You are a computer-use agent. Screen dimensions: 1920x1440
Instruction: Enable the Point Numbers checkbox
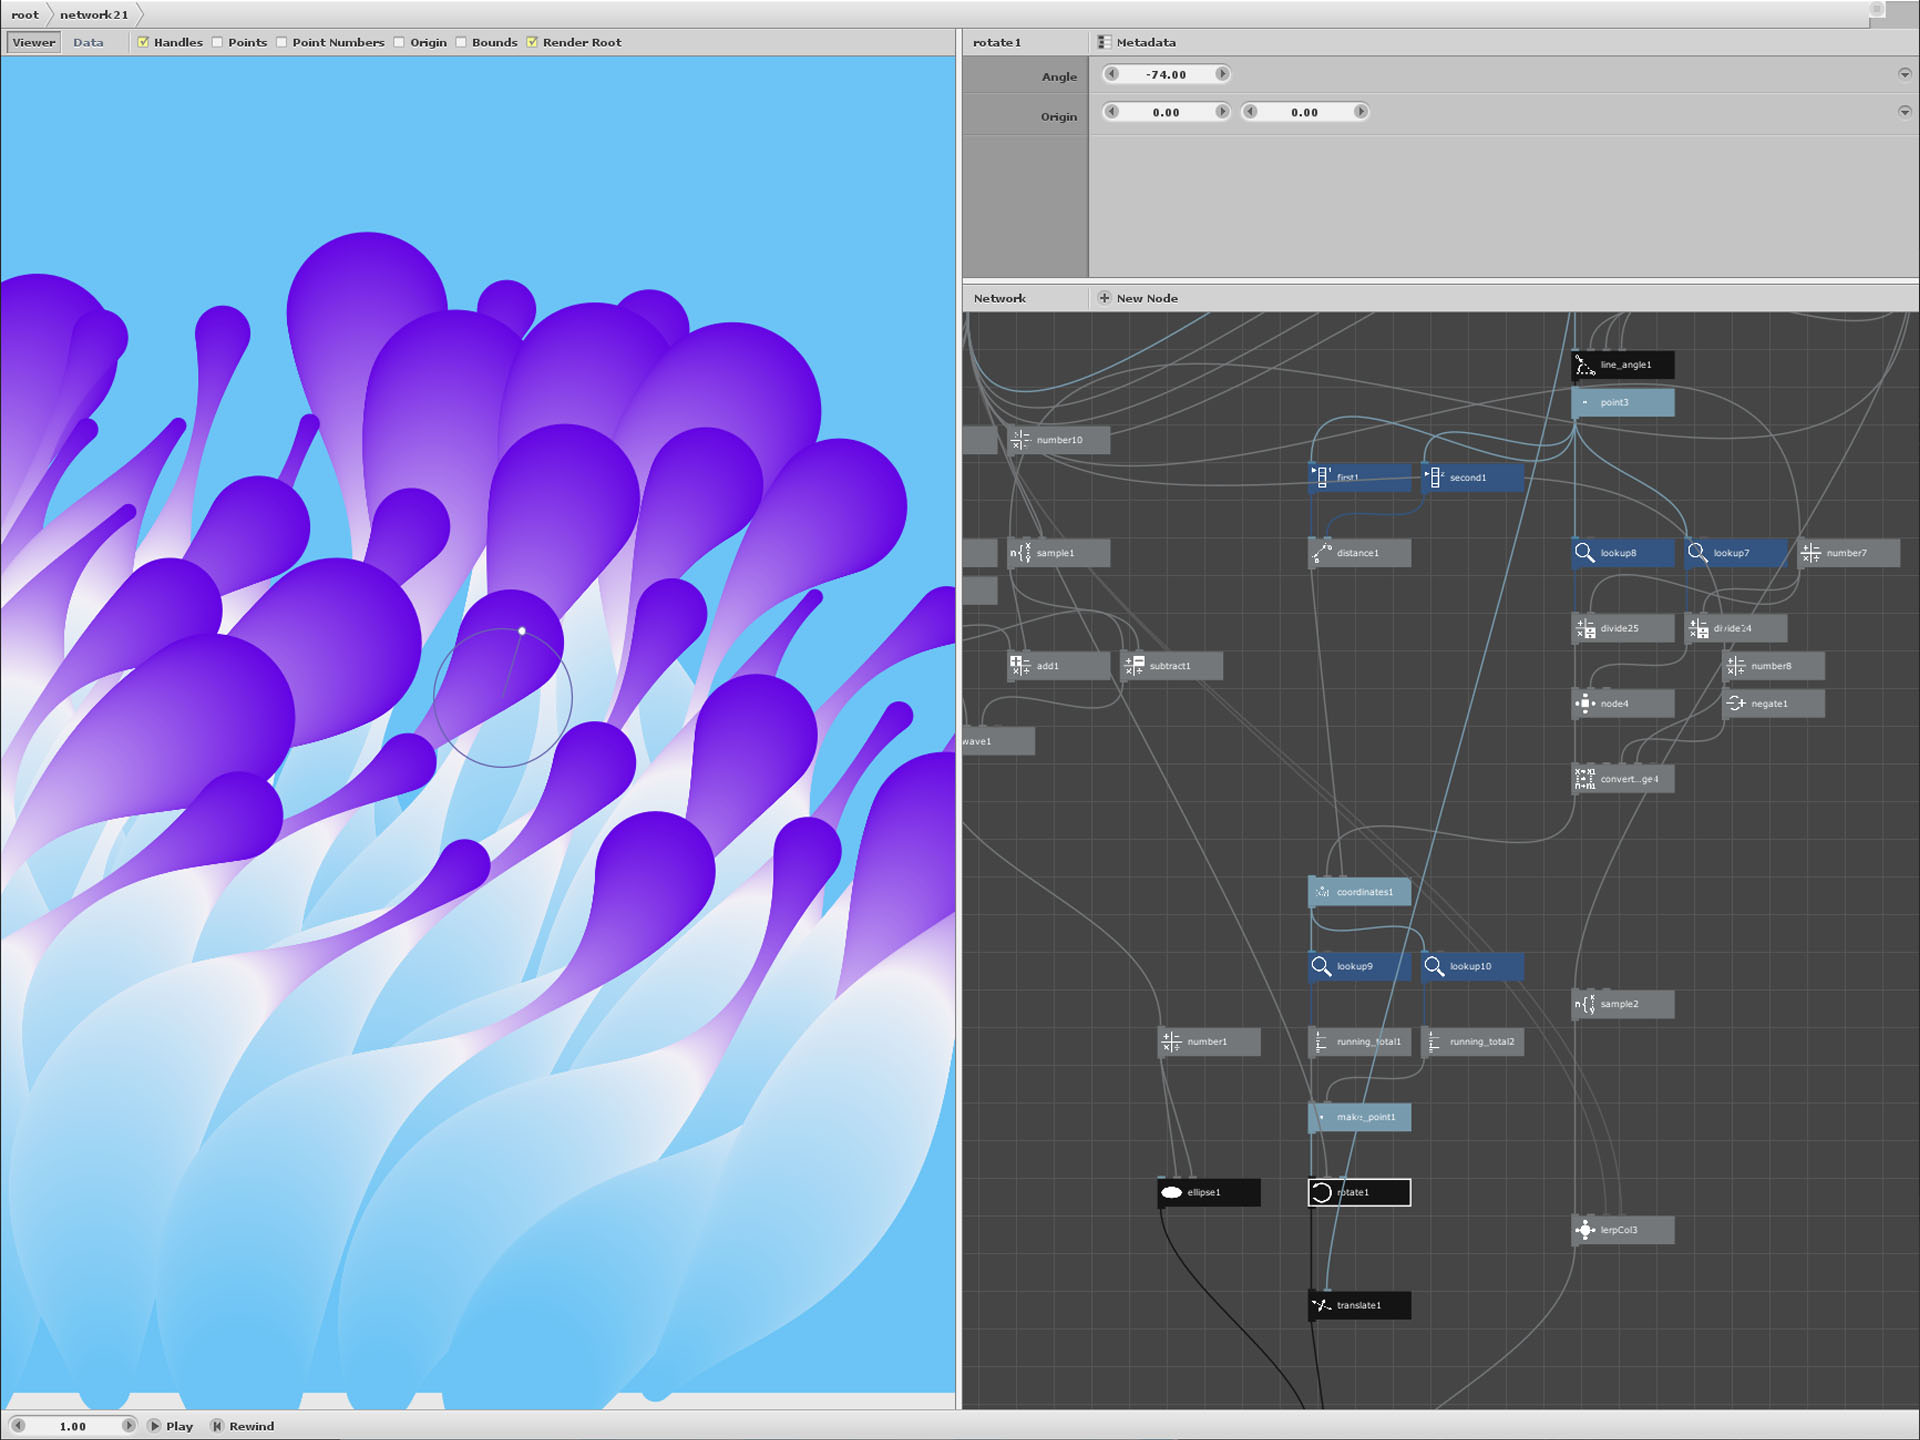click(282, 42)
